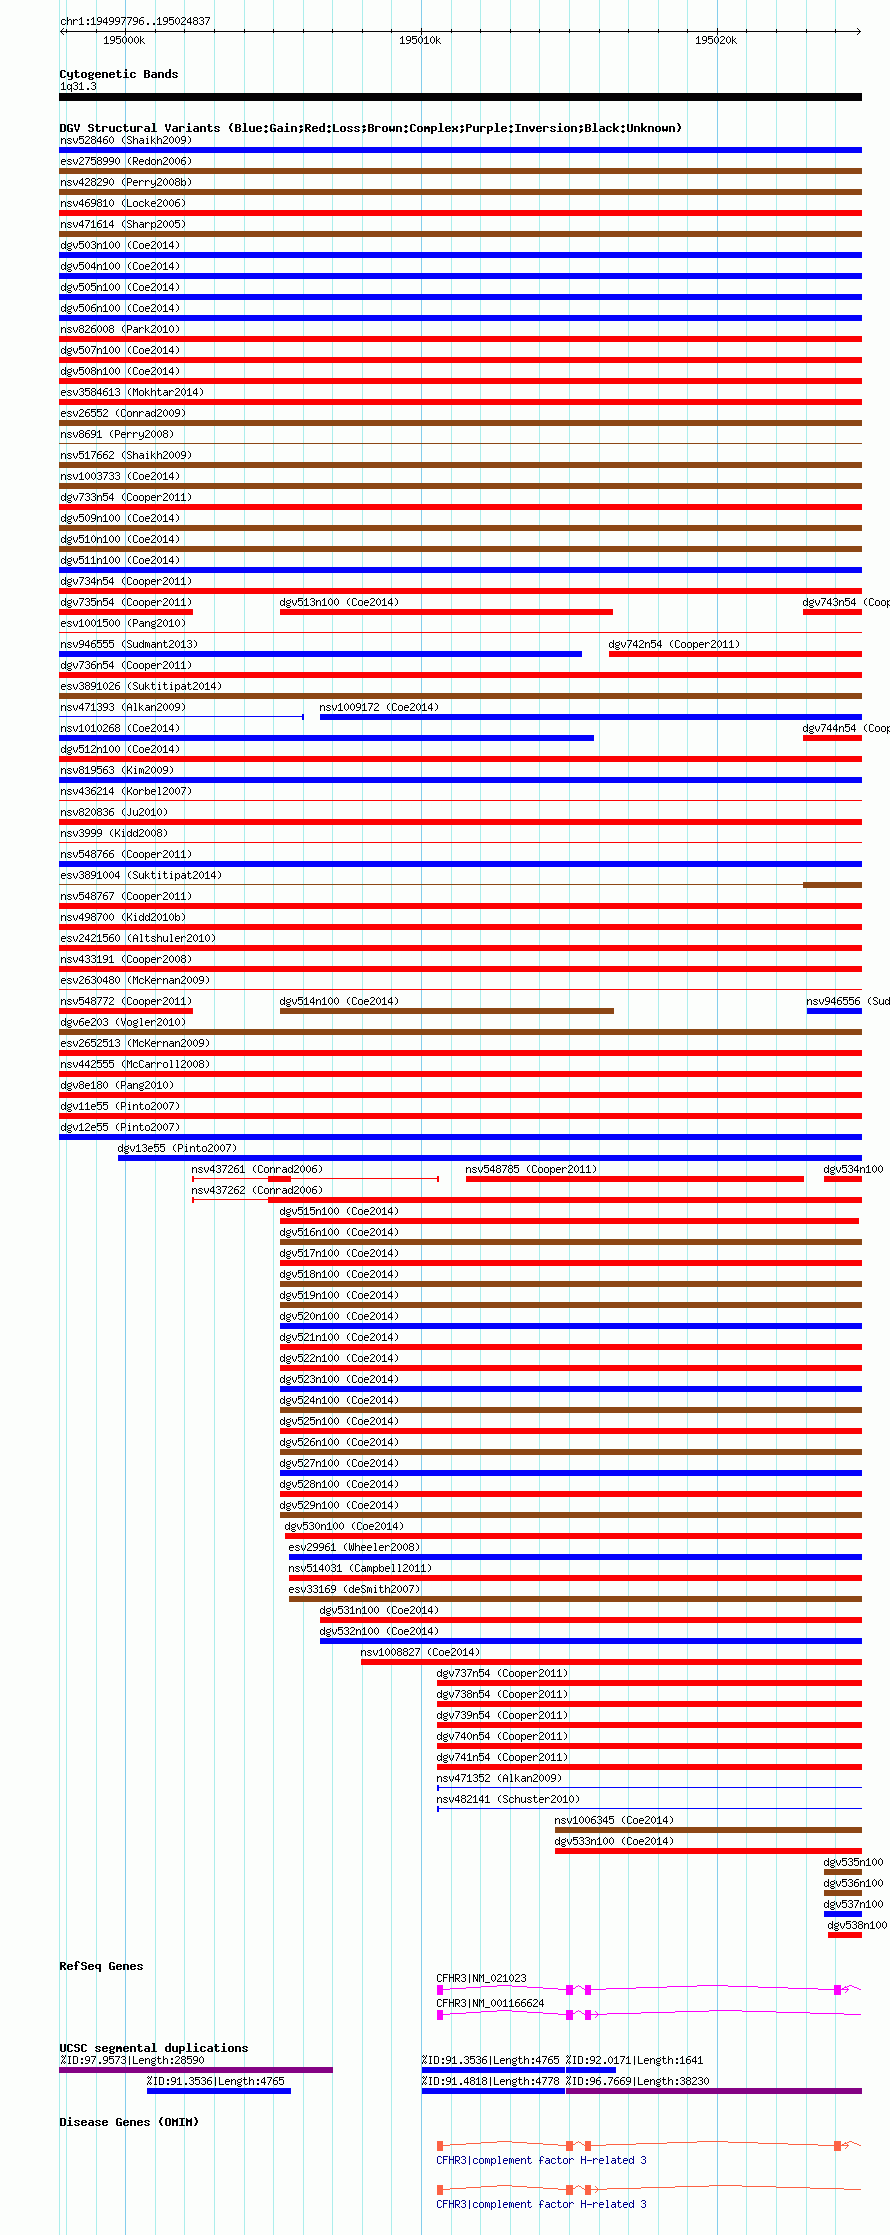Click the esv3891026 (Suktitipat2014) label
890x2235 pixels.
140,686
